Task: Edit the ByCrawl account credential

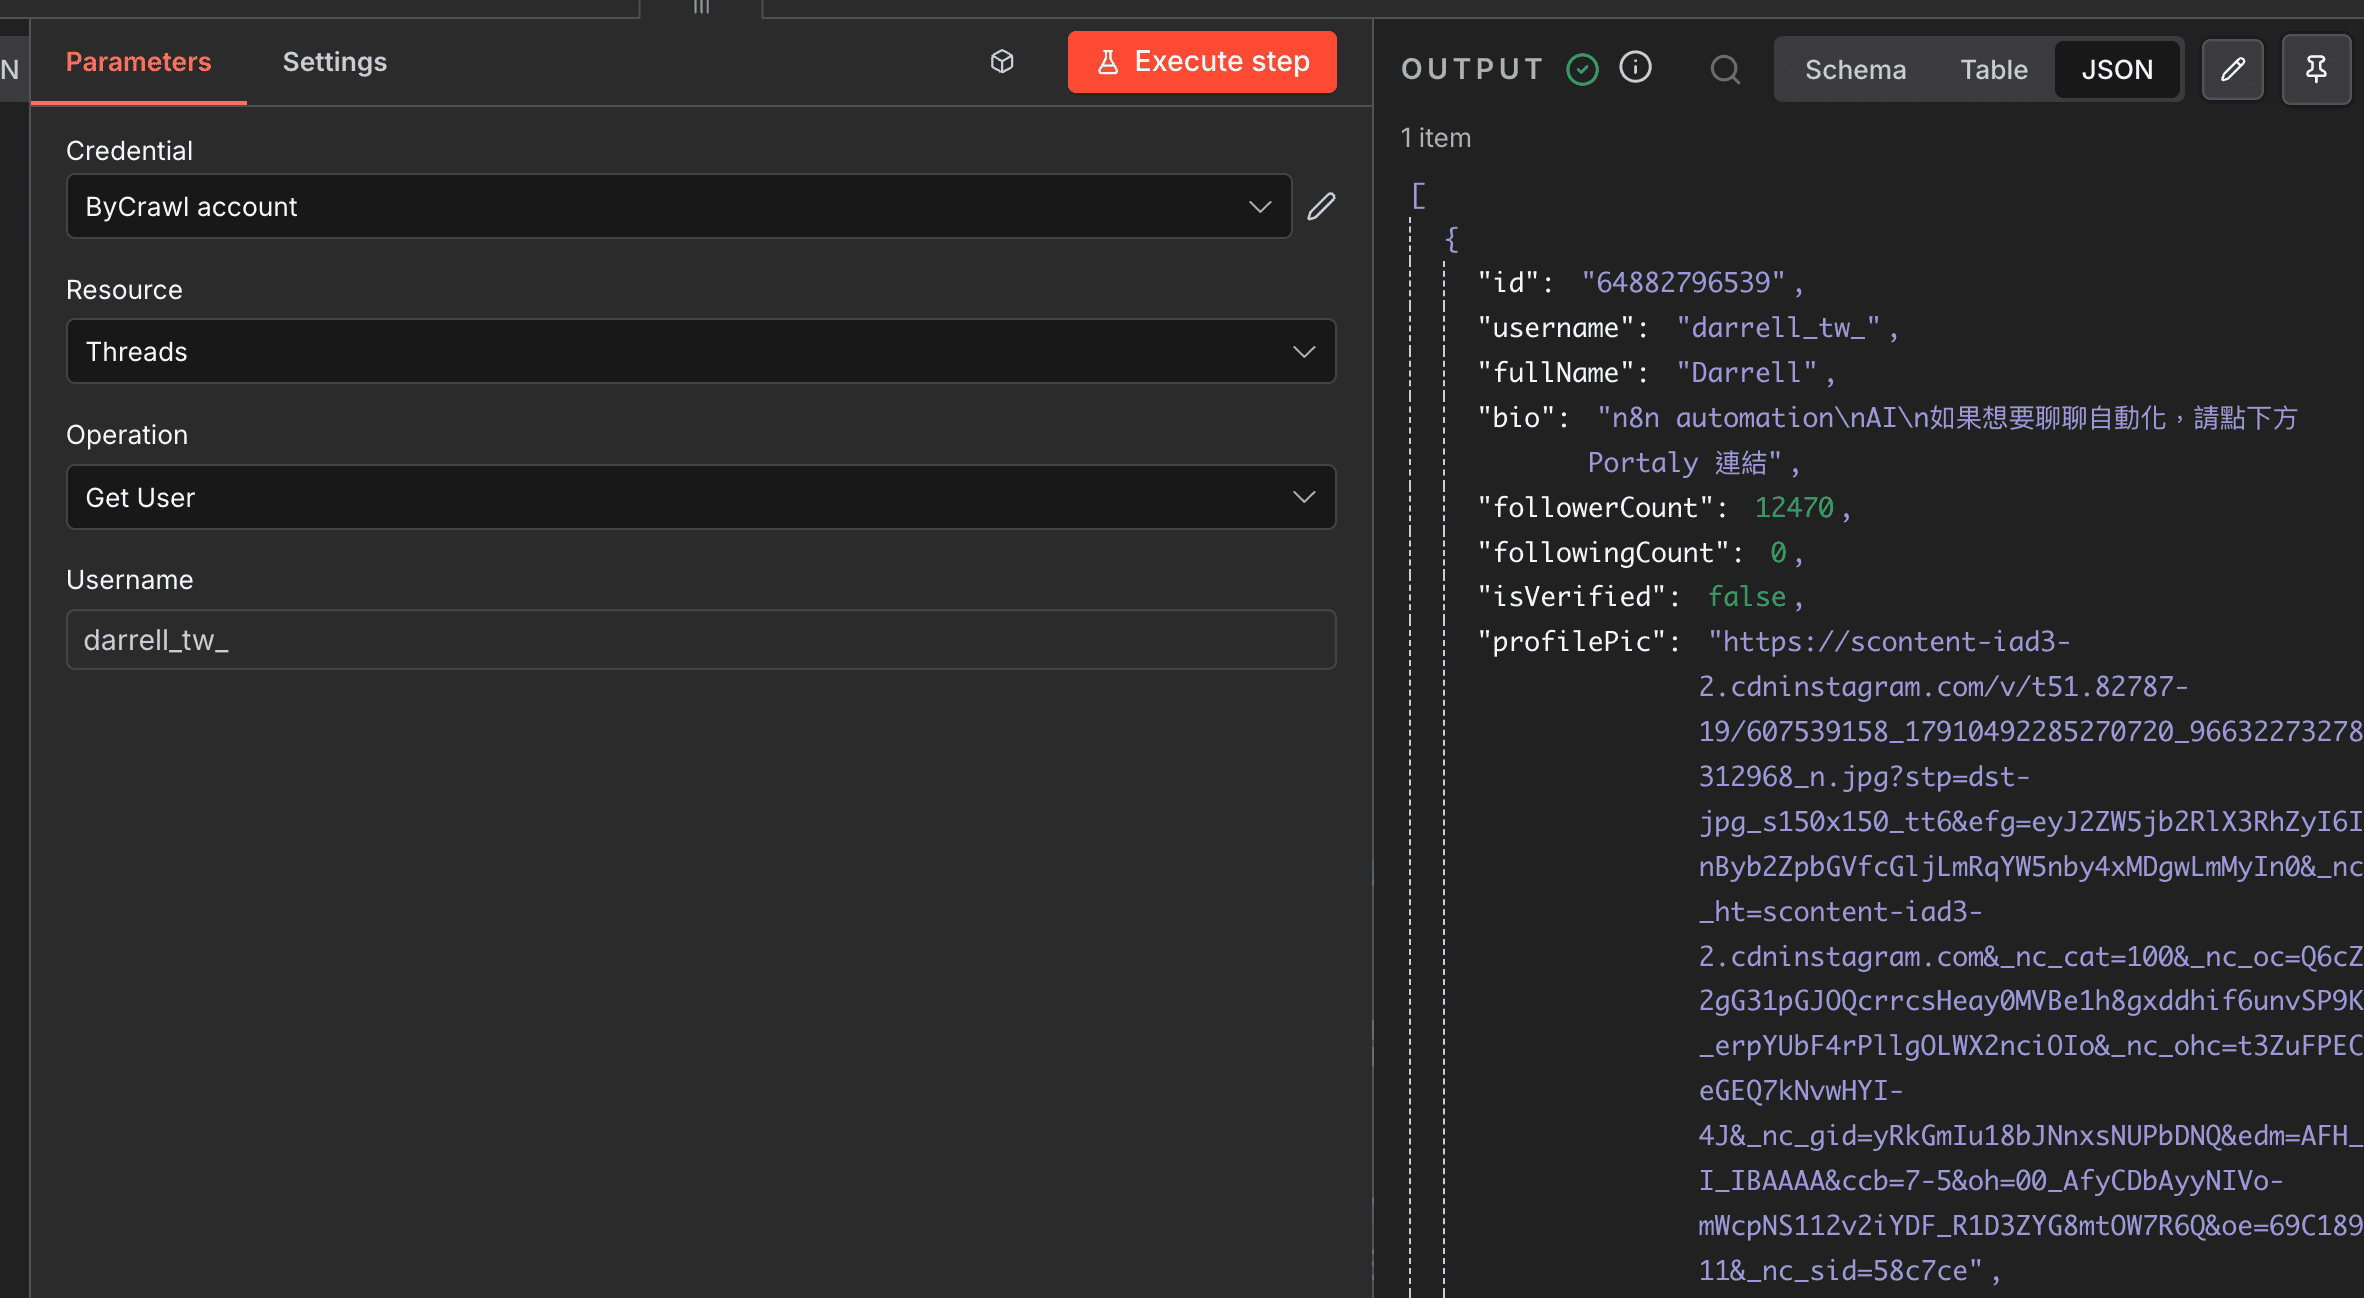Action: click(x=1321, y=206)
